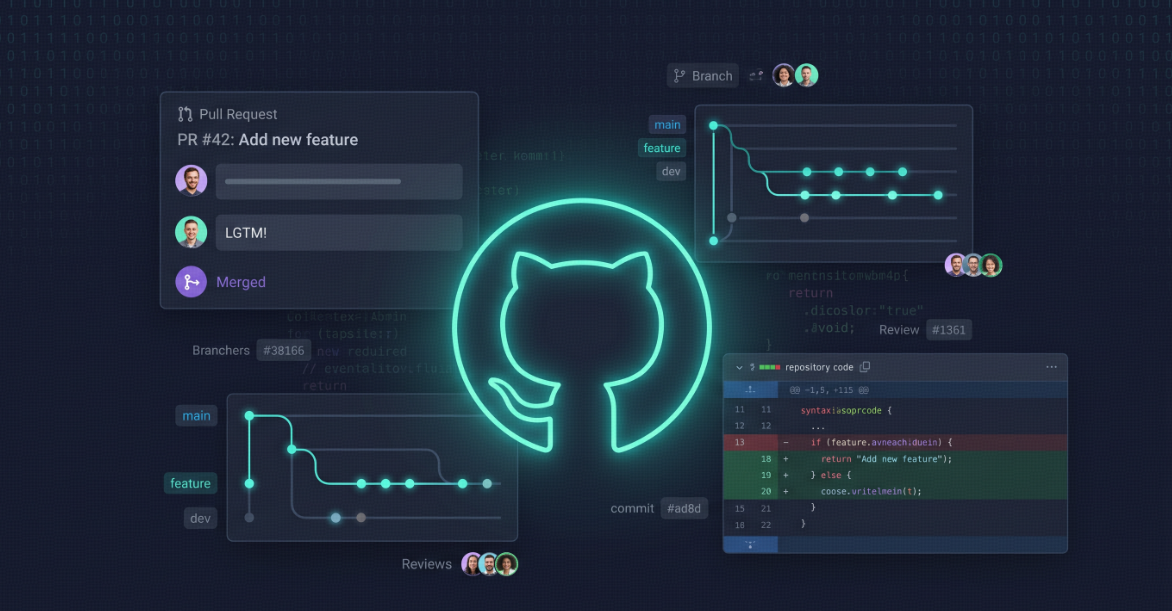Click the commit node beside the lower graph's main label
The image size is (1172, 611).
pos(249,416)
